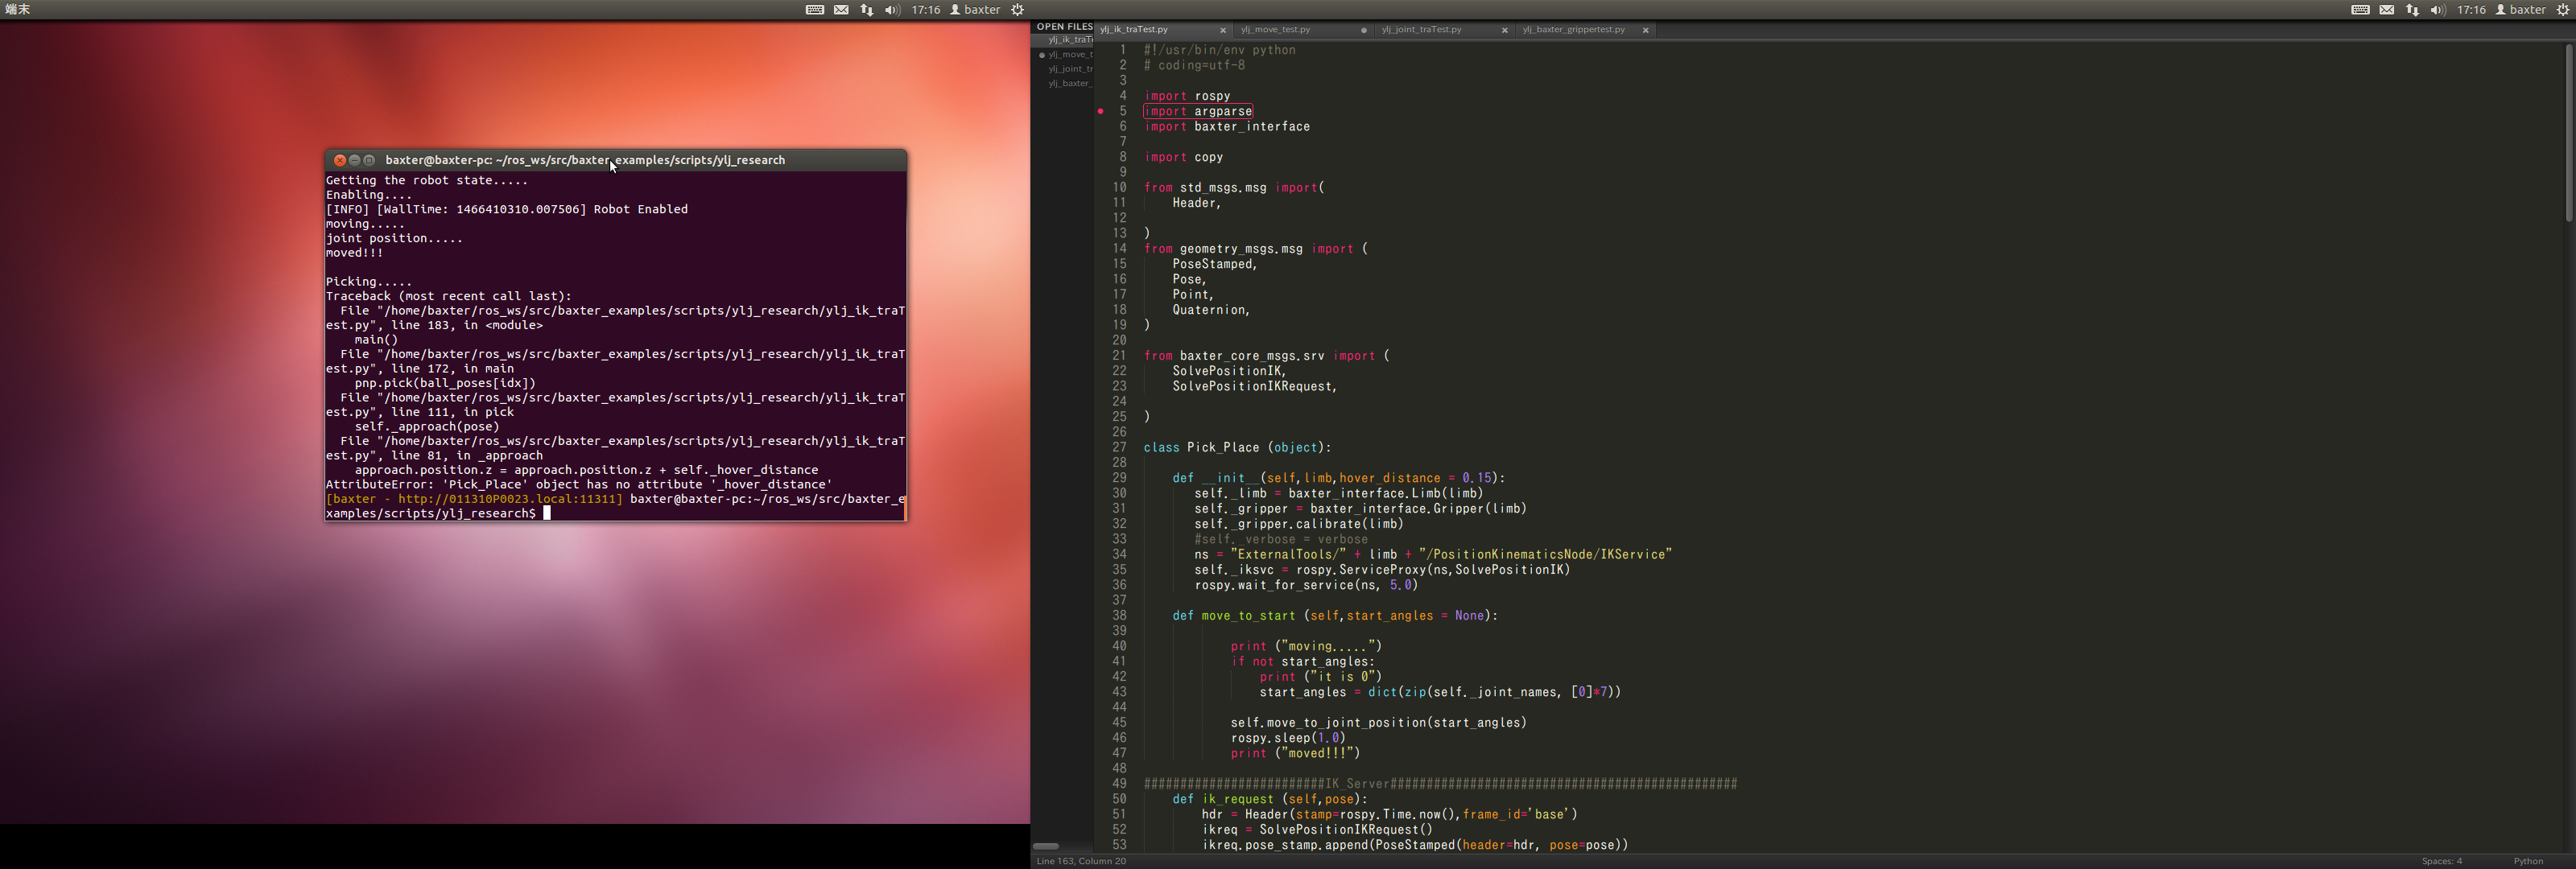The image size is (2576, 869).
Task: Open network arrows indicator on the panel above the editor
Action: coord(2412,10)
